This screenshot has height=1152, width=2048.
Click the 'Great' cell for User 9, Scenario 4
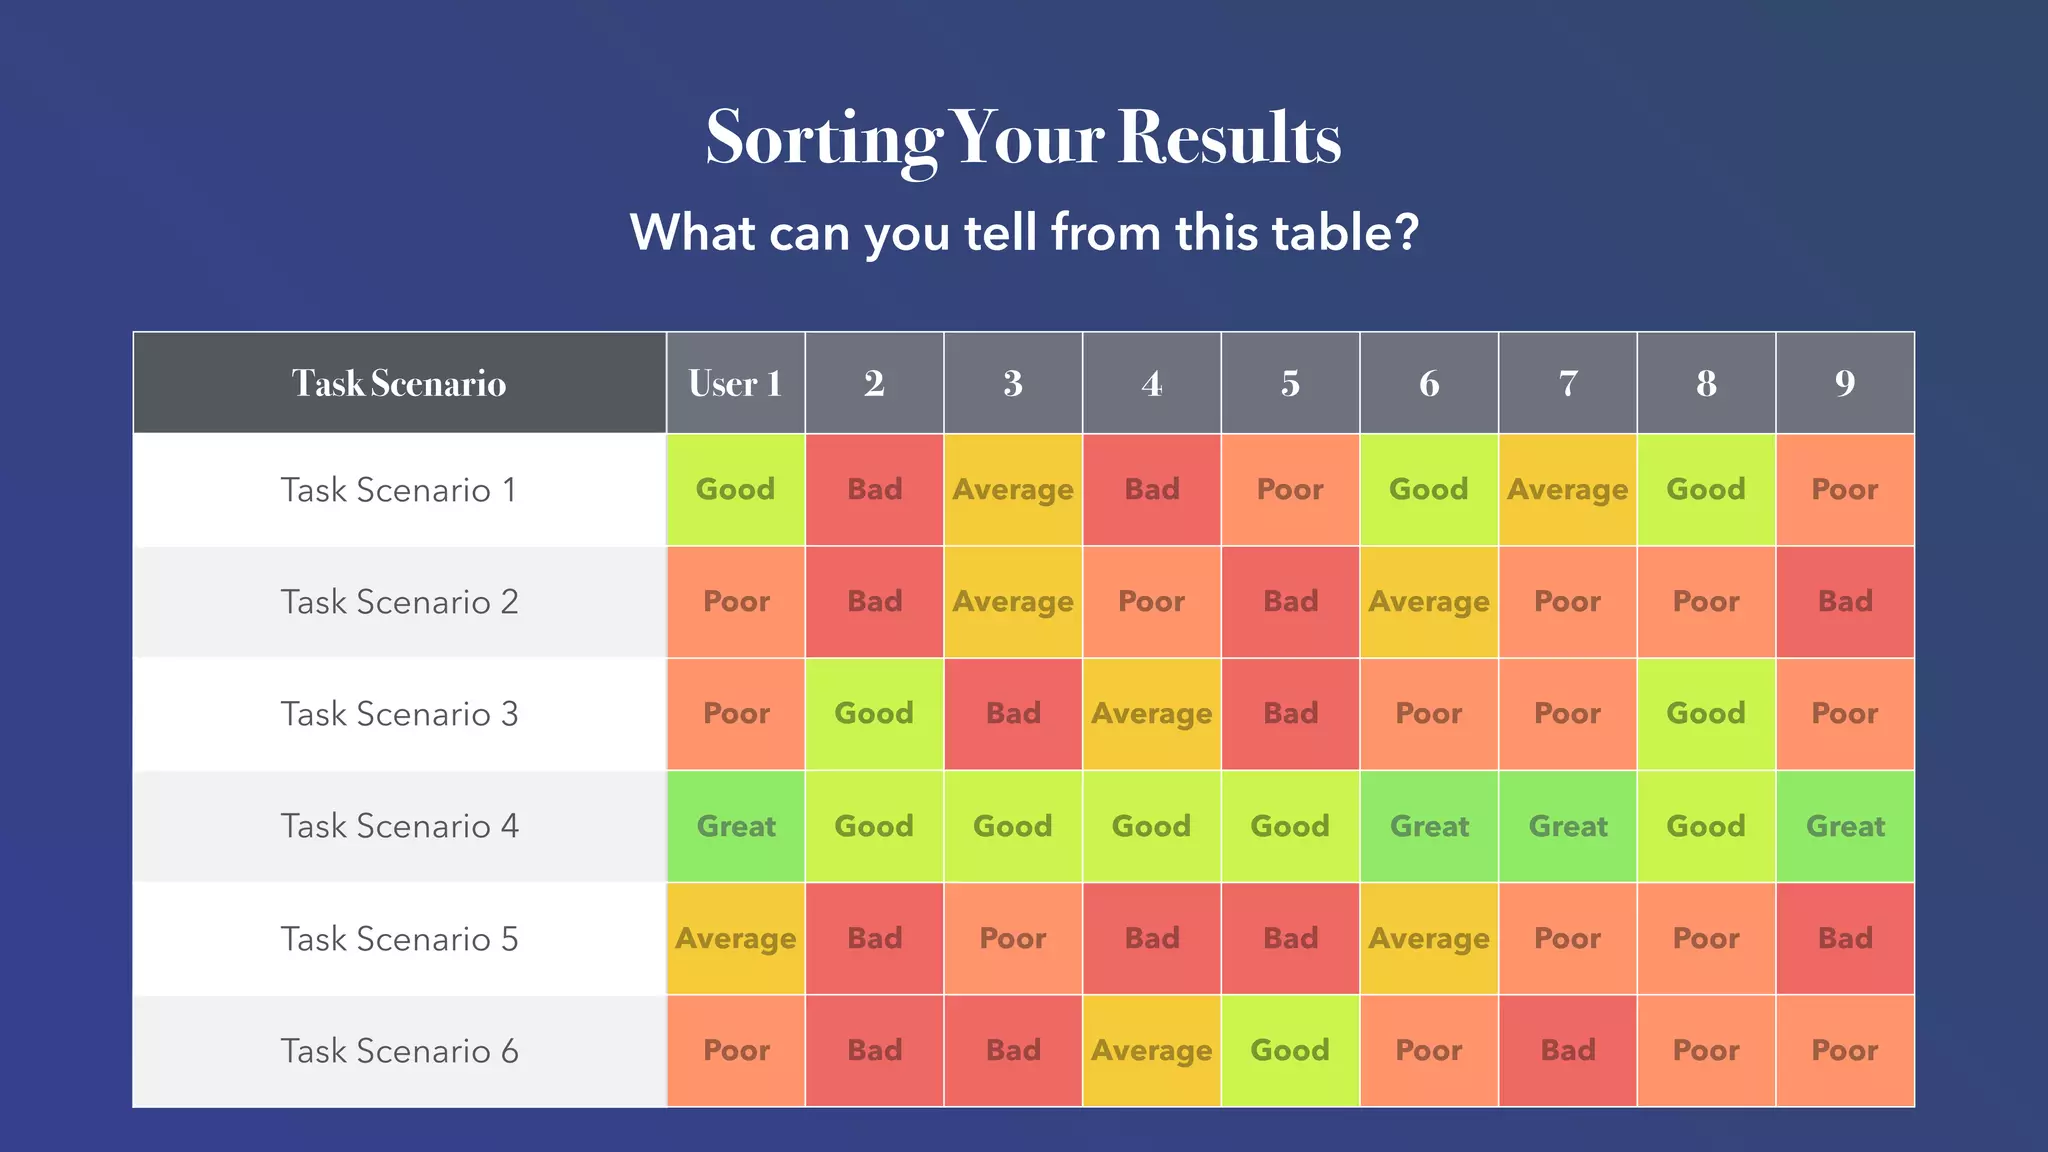click(1845, 826)
